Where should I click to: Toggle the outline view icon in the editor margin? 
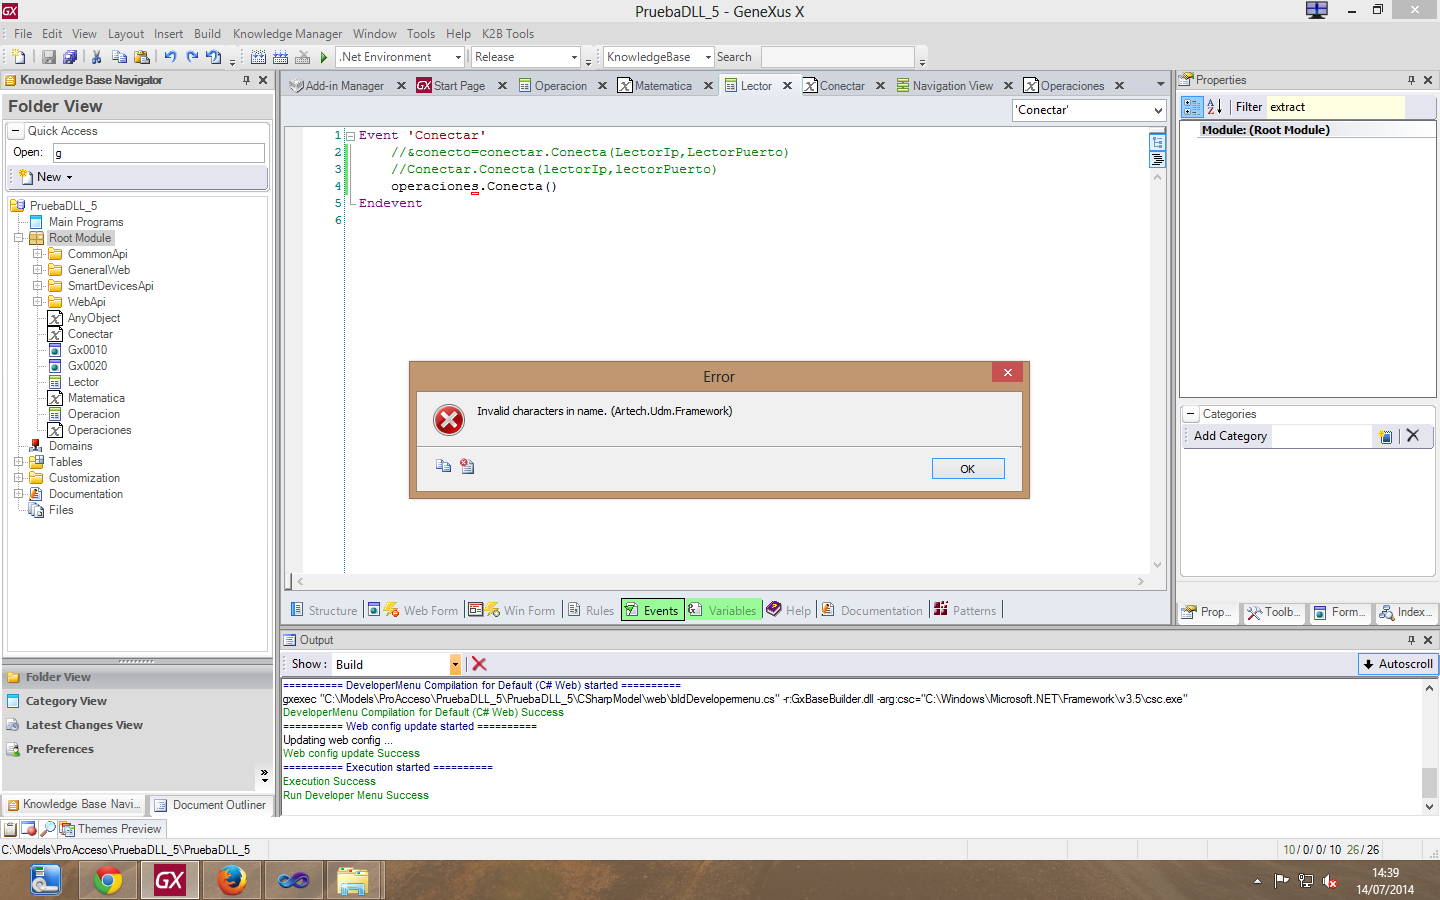pyautogui.click(x=1157, y=142)
